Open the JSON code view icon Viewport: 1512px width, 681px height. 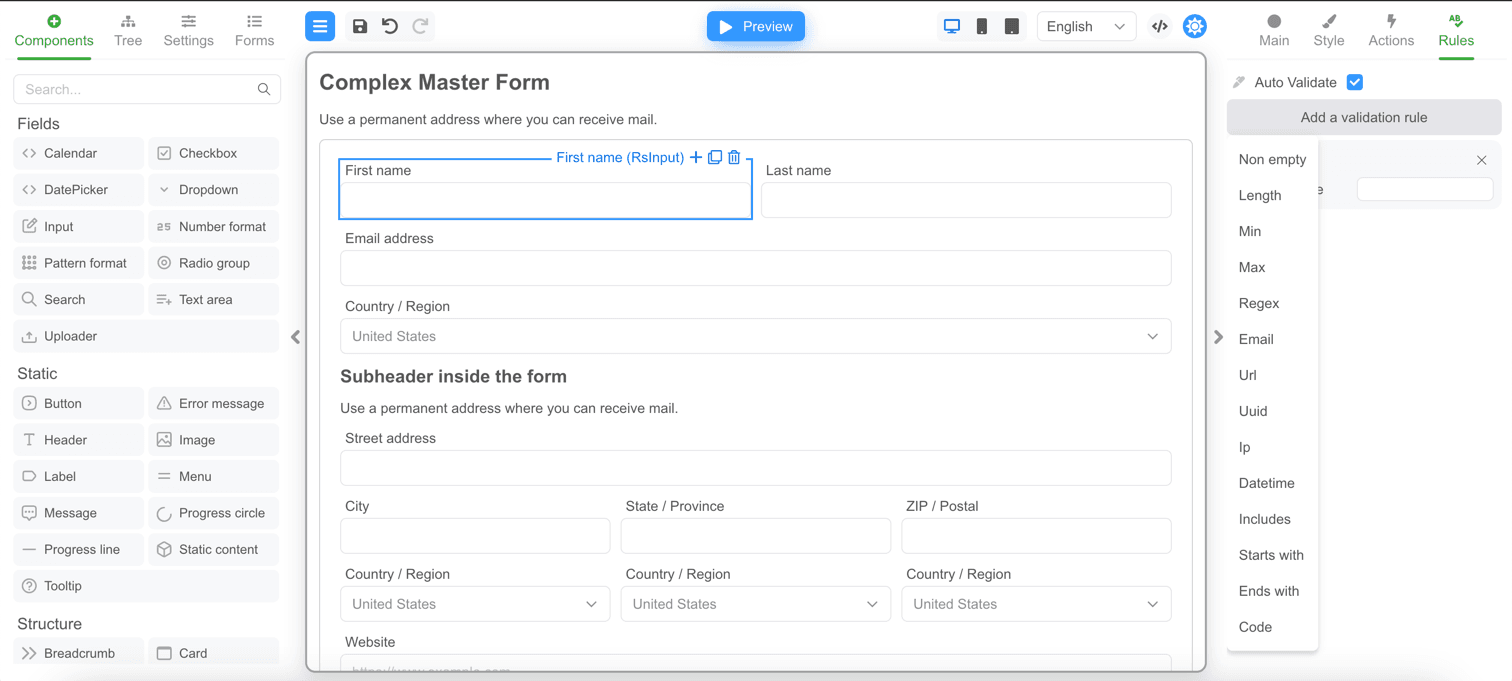point(1159,27)
